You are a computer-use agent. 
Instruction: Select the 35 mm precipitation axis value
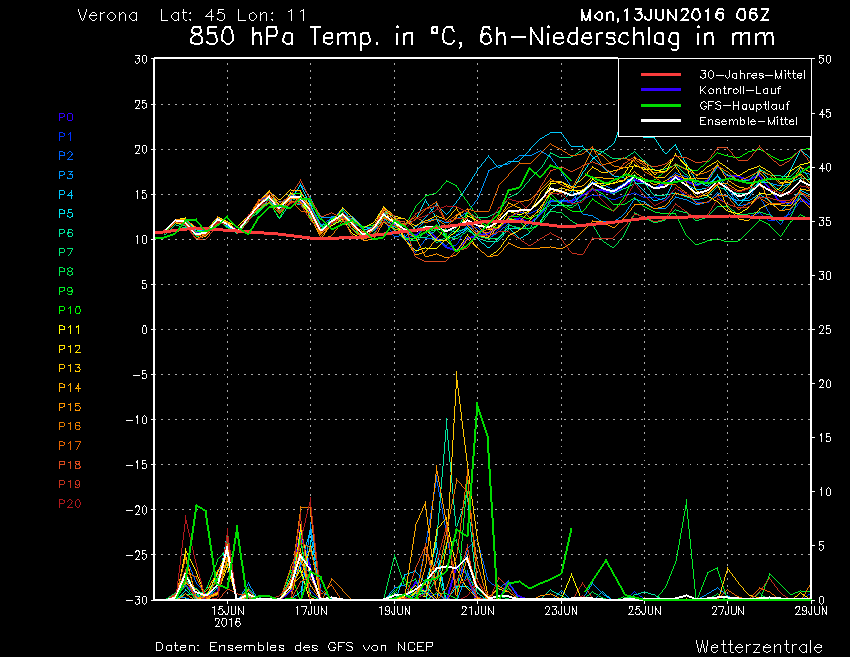825,222
